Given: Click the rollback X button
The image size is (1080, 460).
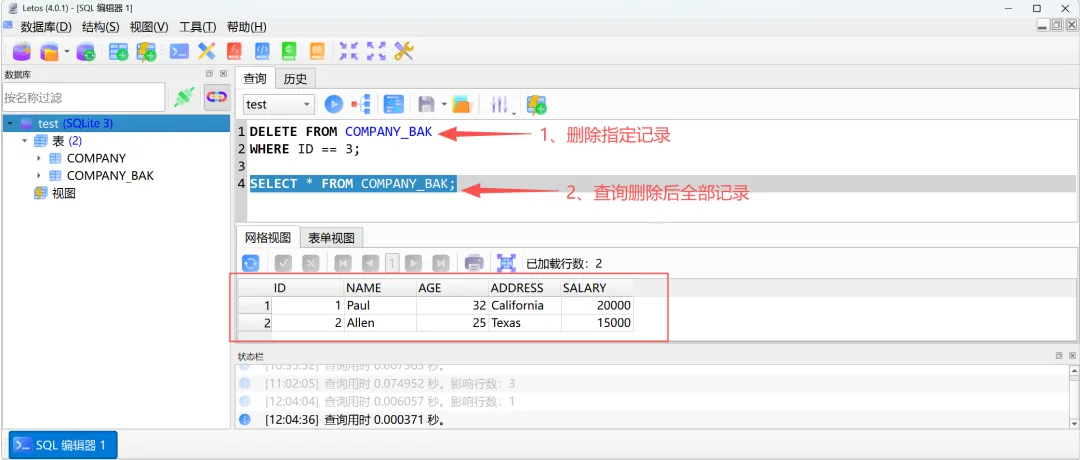Looking at the screenshot, I should (311, 263).
